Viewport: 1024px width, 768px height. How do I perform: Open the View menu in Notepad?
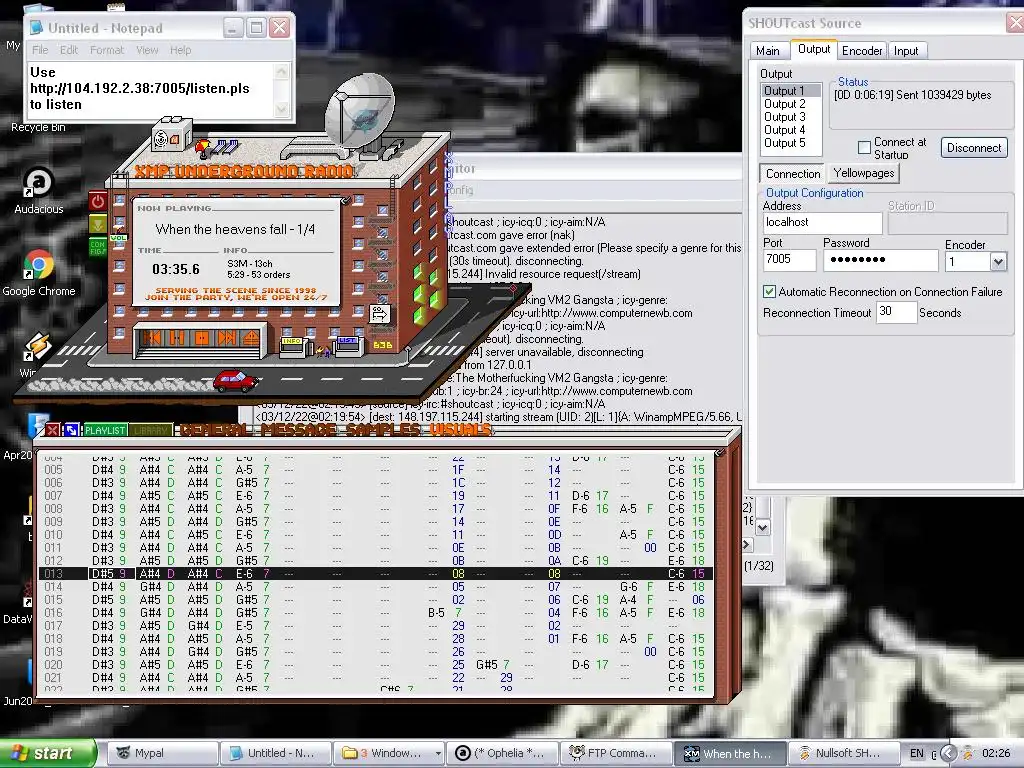147,50
